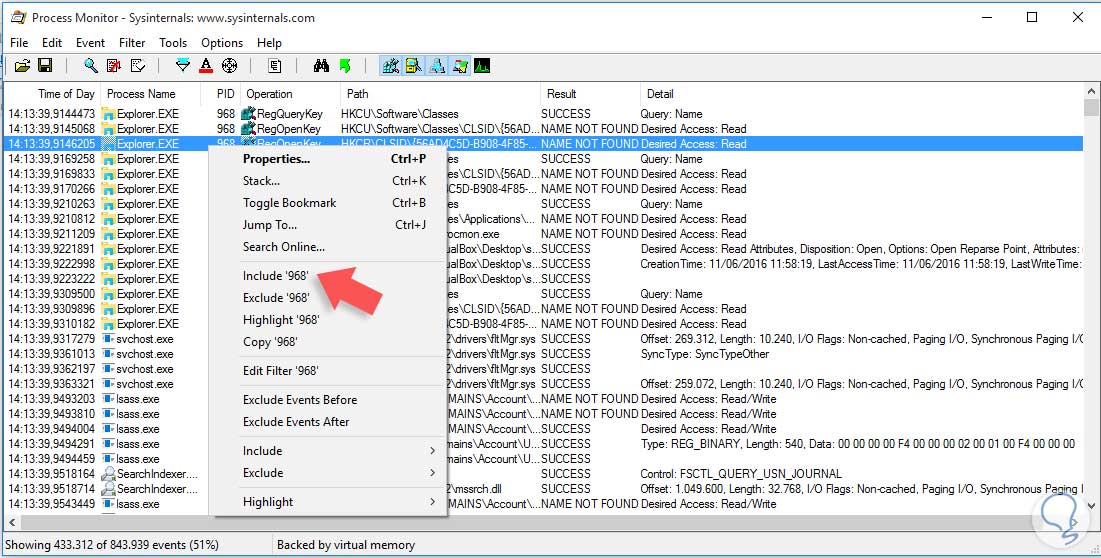Choose Search Online... in context menu
The width and height of the screenshot is (1101, 558).
pos(330,246)
